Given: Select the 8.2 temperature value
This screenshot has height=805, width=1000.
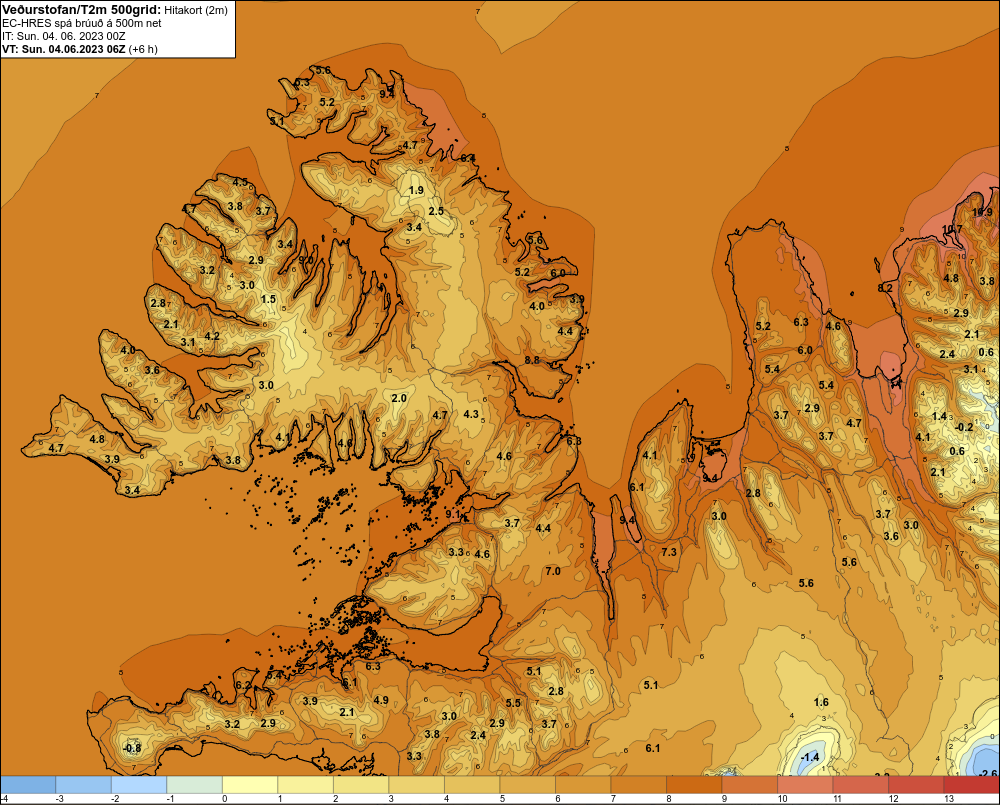Looking at the screenshot, I should [885, 288].
